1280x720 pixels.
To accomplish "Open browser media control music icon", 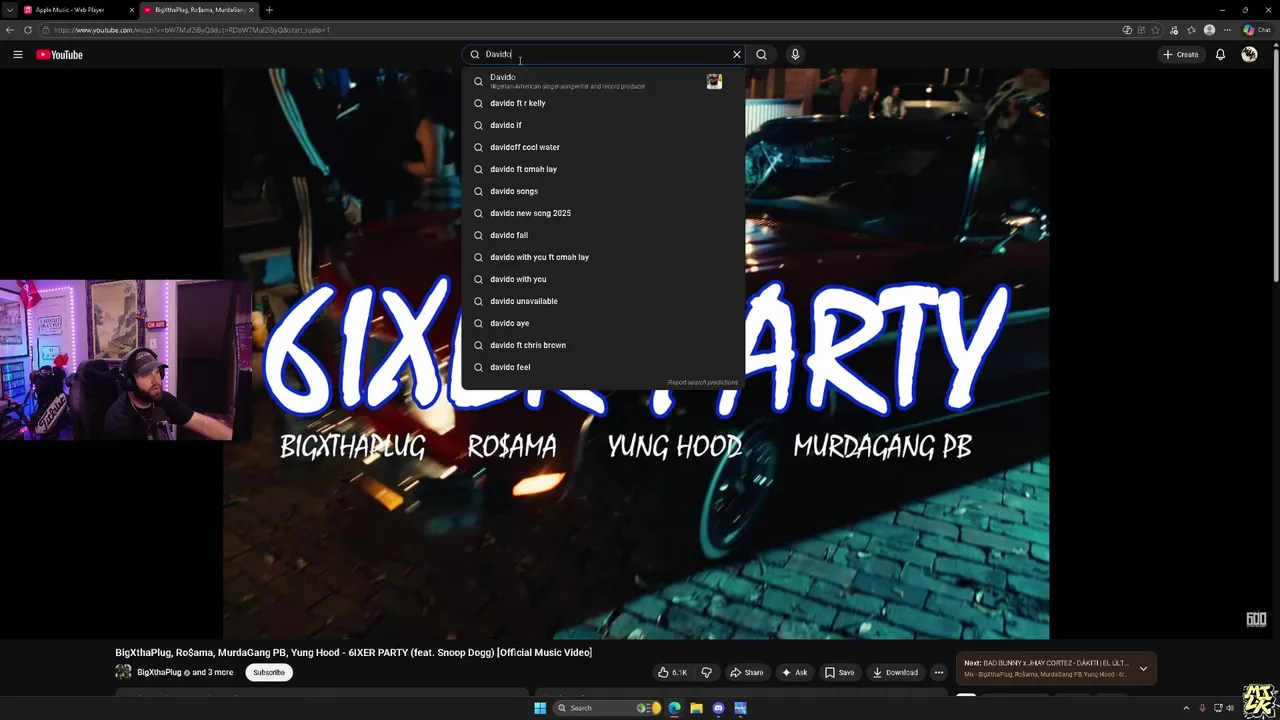I will [1174, 30].
